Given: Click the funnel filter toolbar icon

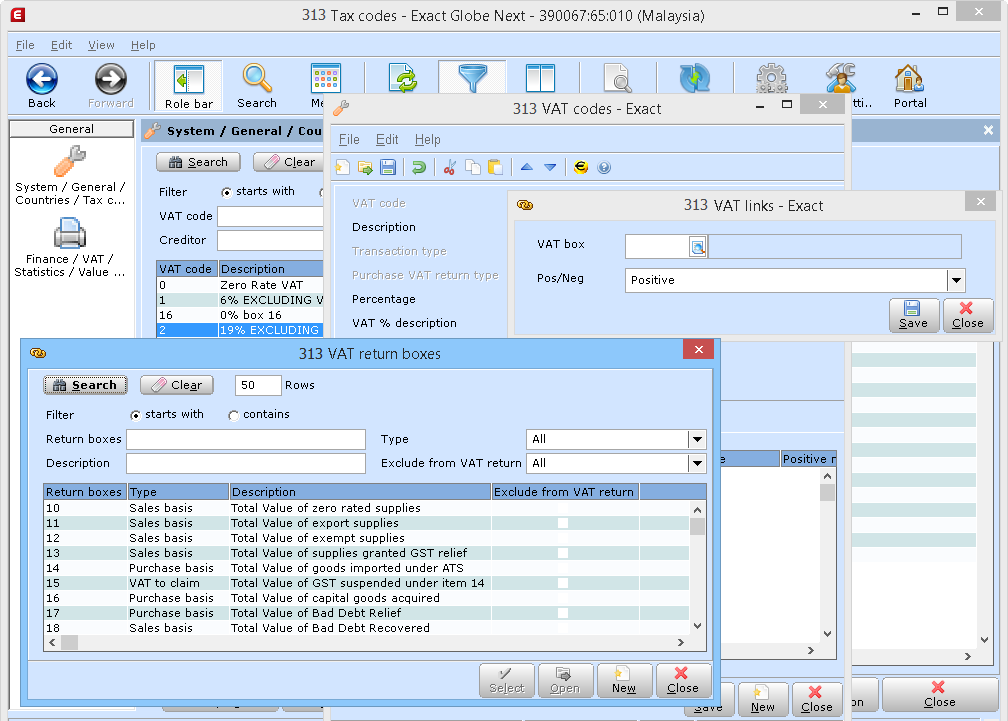Looking at the screenshot, I should pyautogui.click(x=471, y=79).
